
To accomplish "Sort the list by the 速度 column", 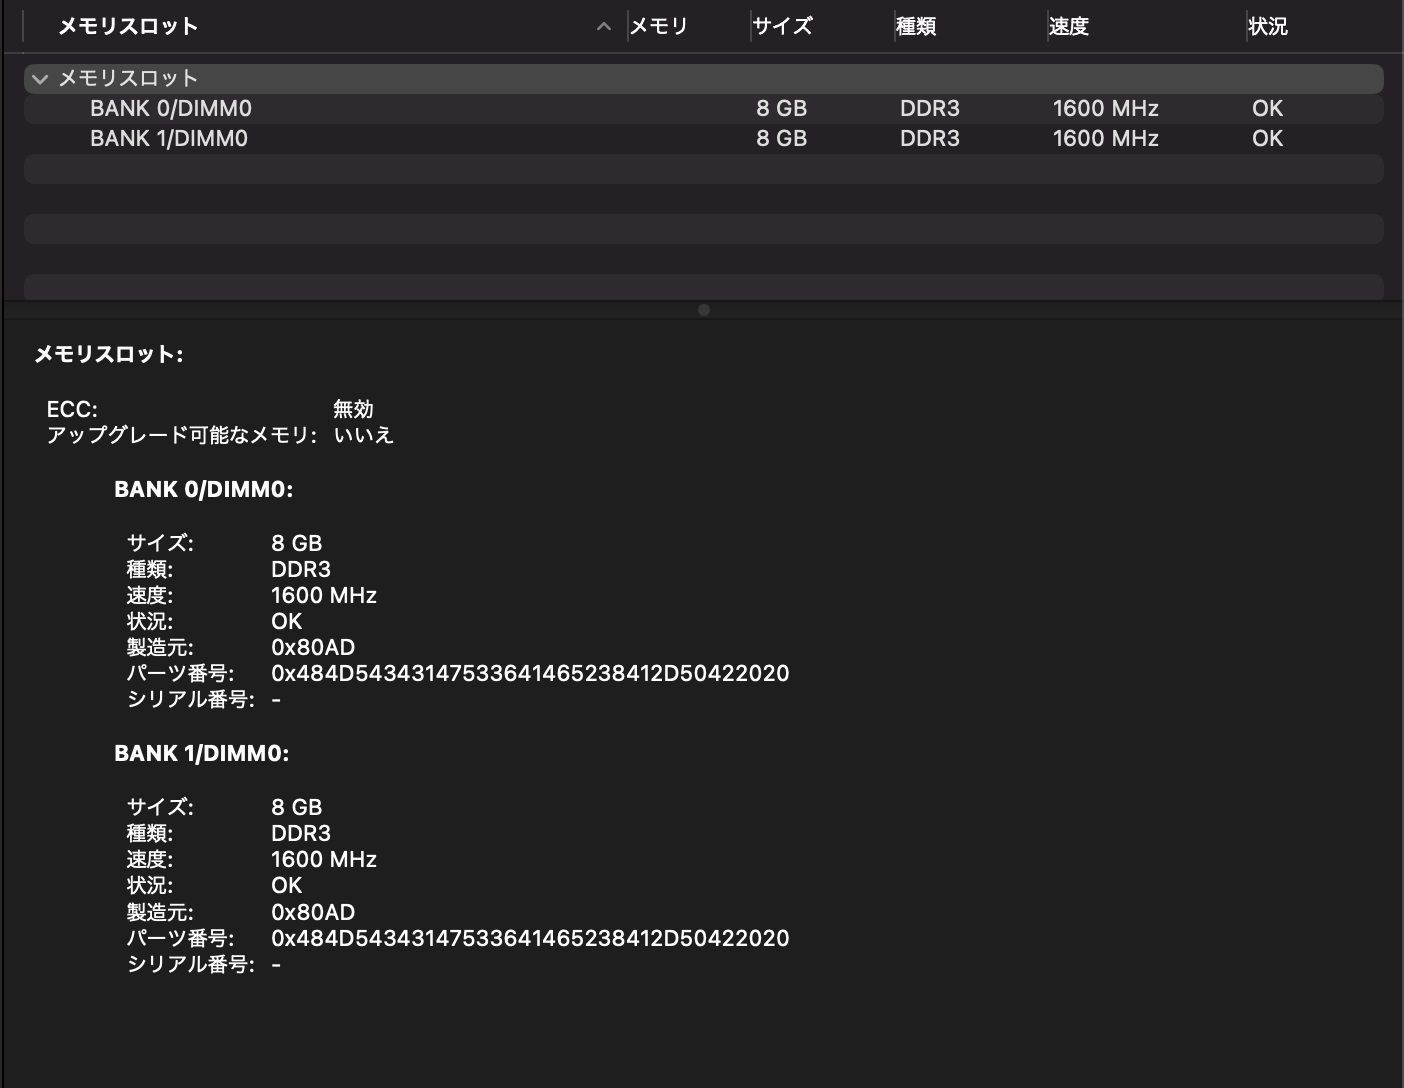I will (1069, 26).
